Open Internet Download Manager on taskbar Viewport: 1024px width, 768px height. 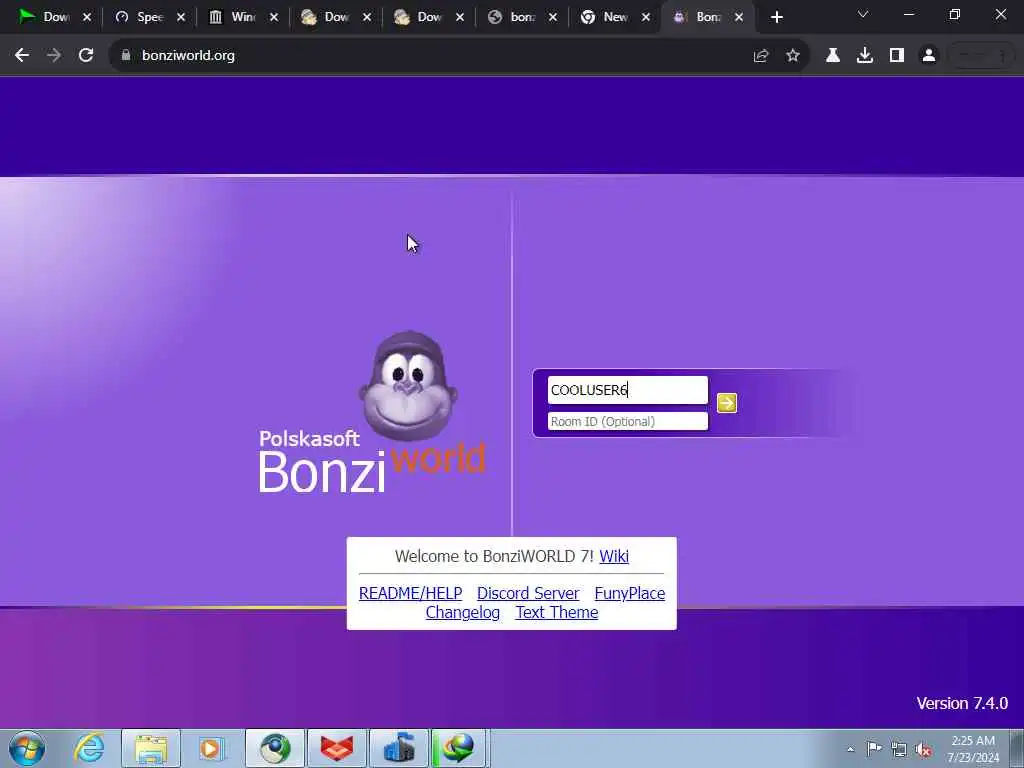459,748
